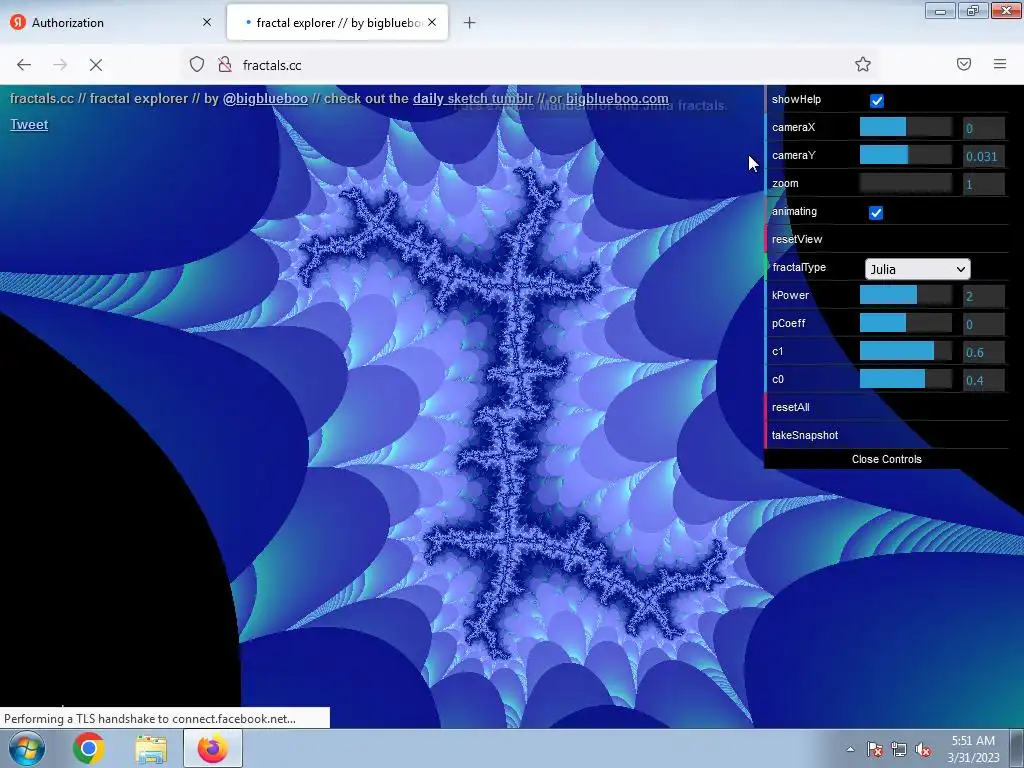
Task: Adjust the c1 slider
Action: tap(905, 351)
